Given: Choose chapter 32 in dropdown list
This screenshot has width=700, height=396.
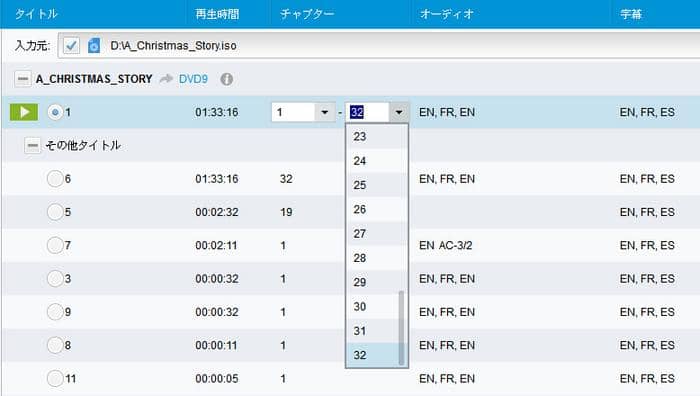Looking at the screenshot, I should (372, 355).
